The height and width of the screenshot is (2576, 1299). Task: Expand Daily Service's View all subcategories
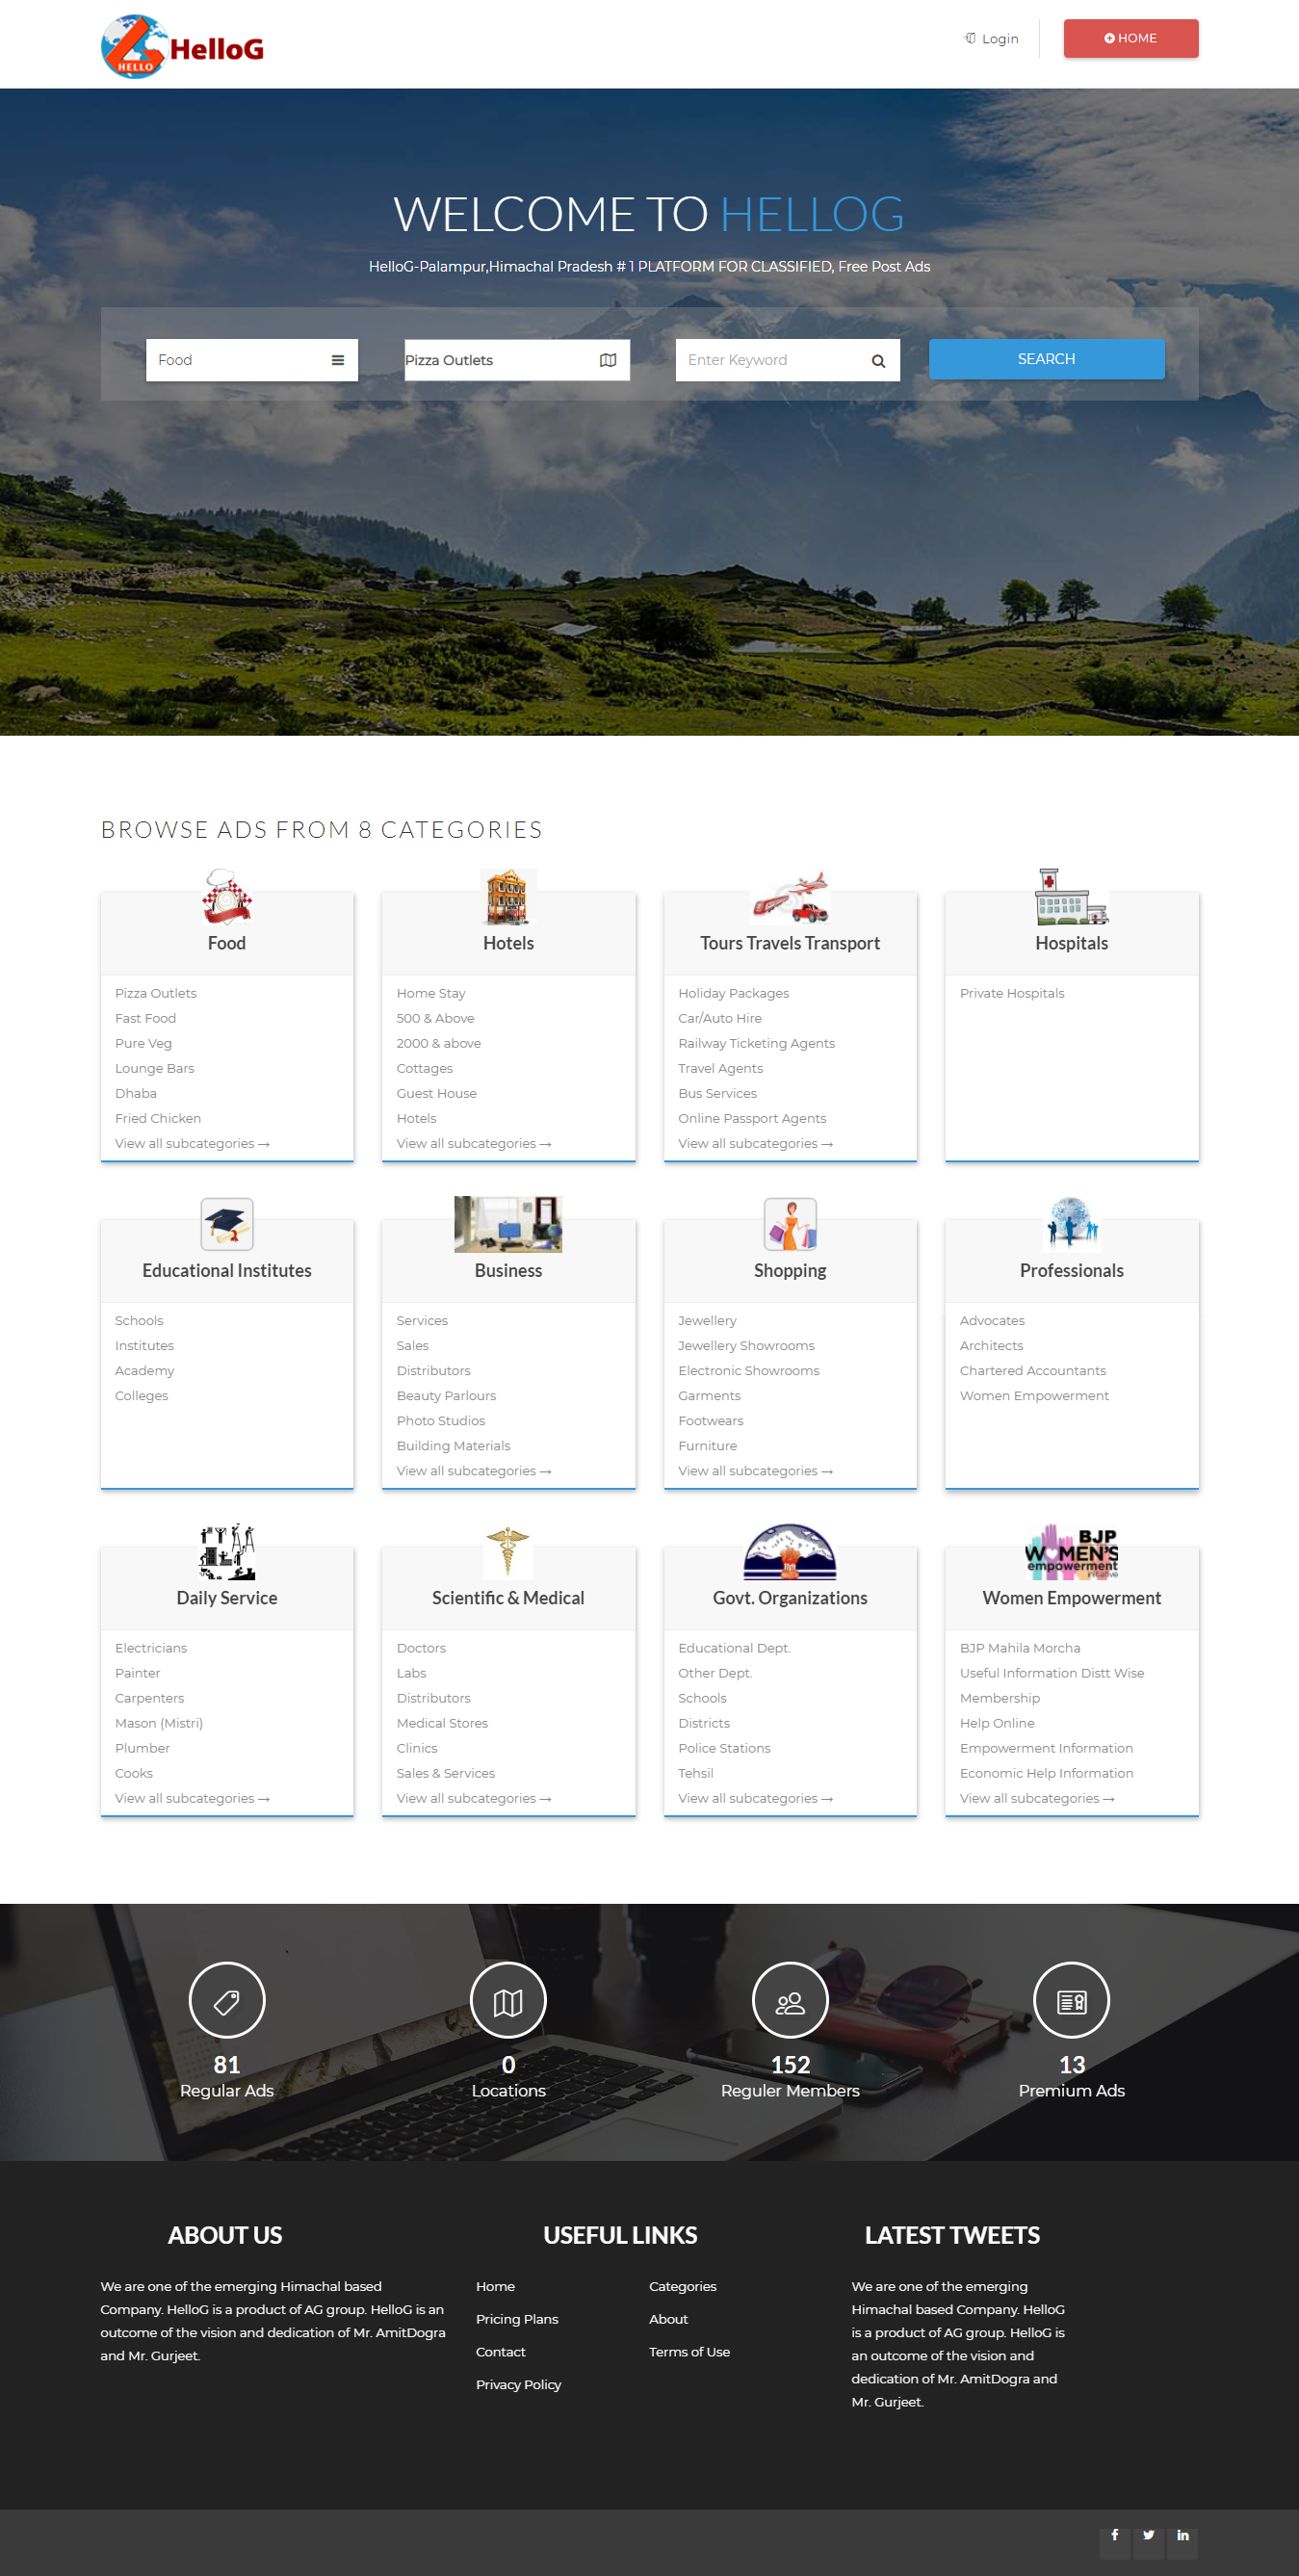(192, 1798)
